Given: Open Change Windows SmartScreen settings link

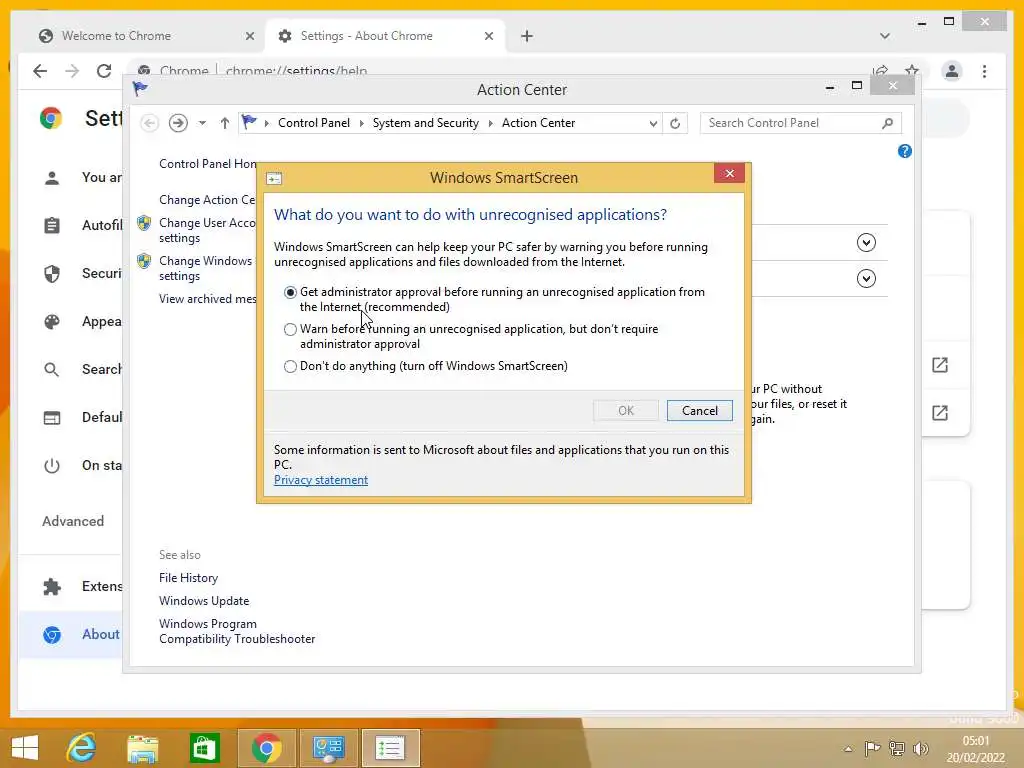Looking at the screenshot, I should tap(206, 268).
